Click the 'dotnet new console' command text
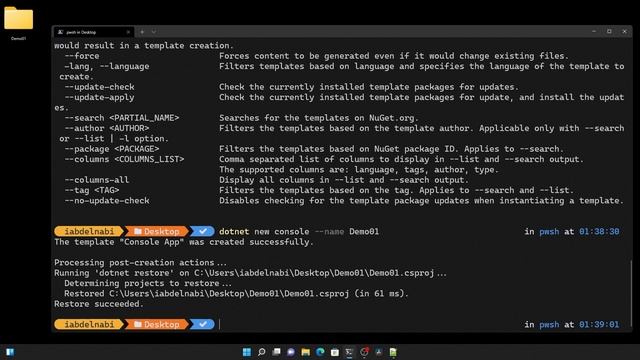This screenshot has width=640, height=360. pyautogui.click(x=264, y=231)
